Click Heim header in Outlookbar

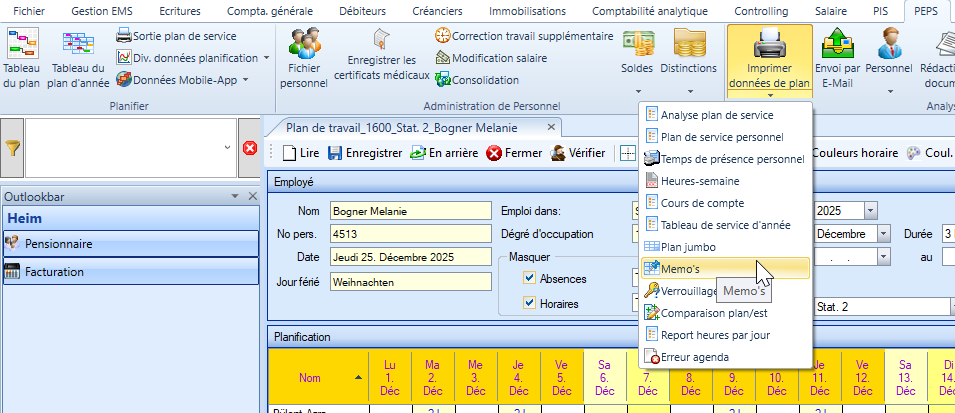[x=131, y=218]
